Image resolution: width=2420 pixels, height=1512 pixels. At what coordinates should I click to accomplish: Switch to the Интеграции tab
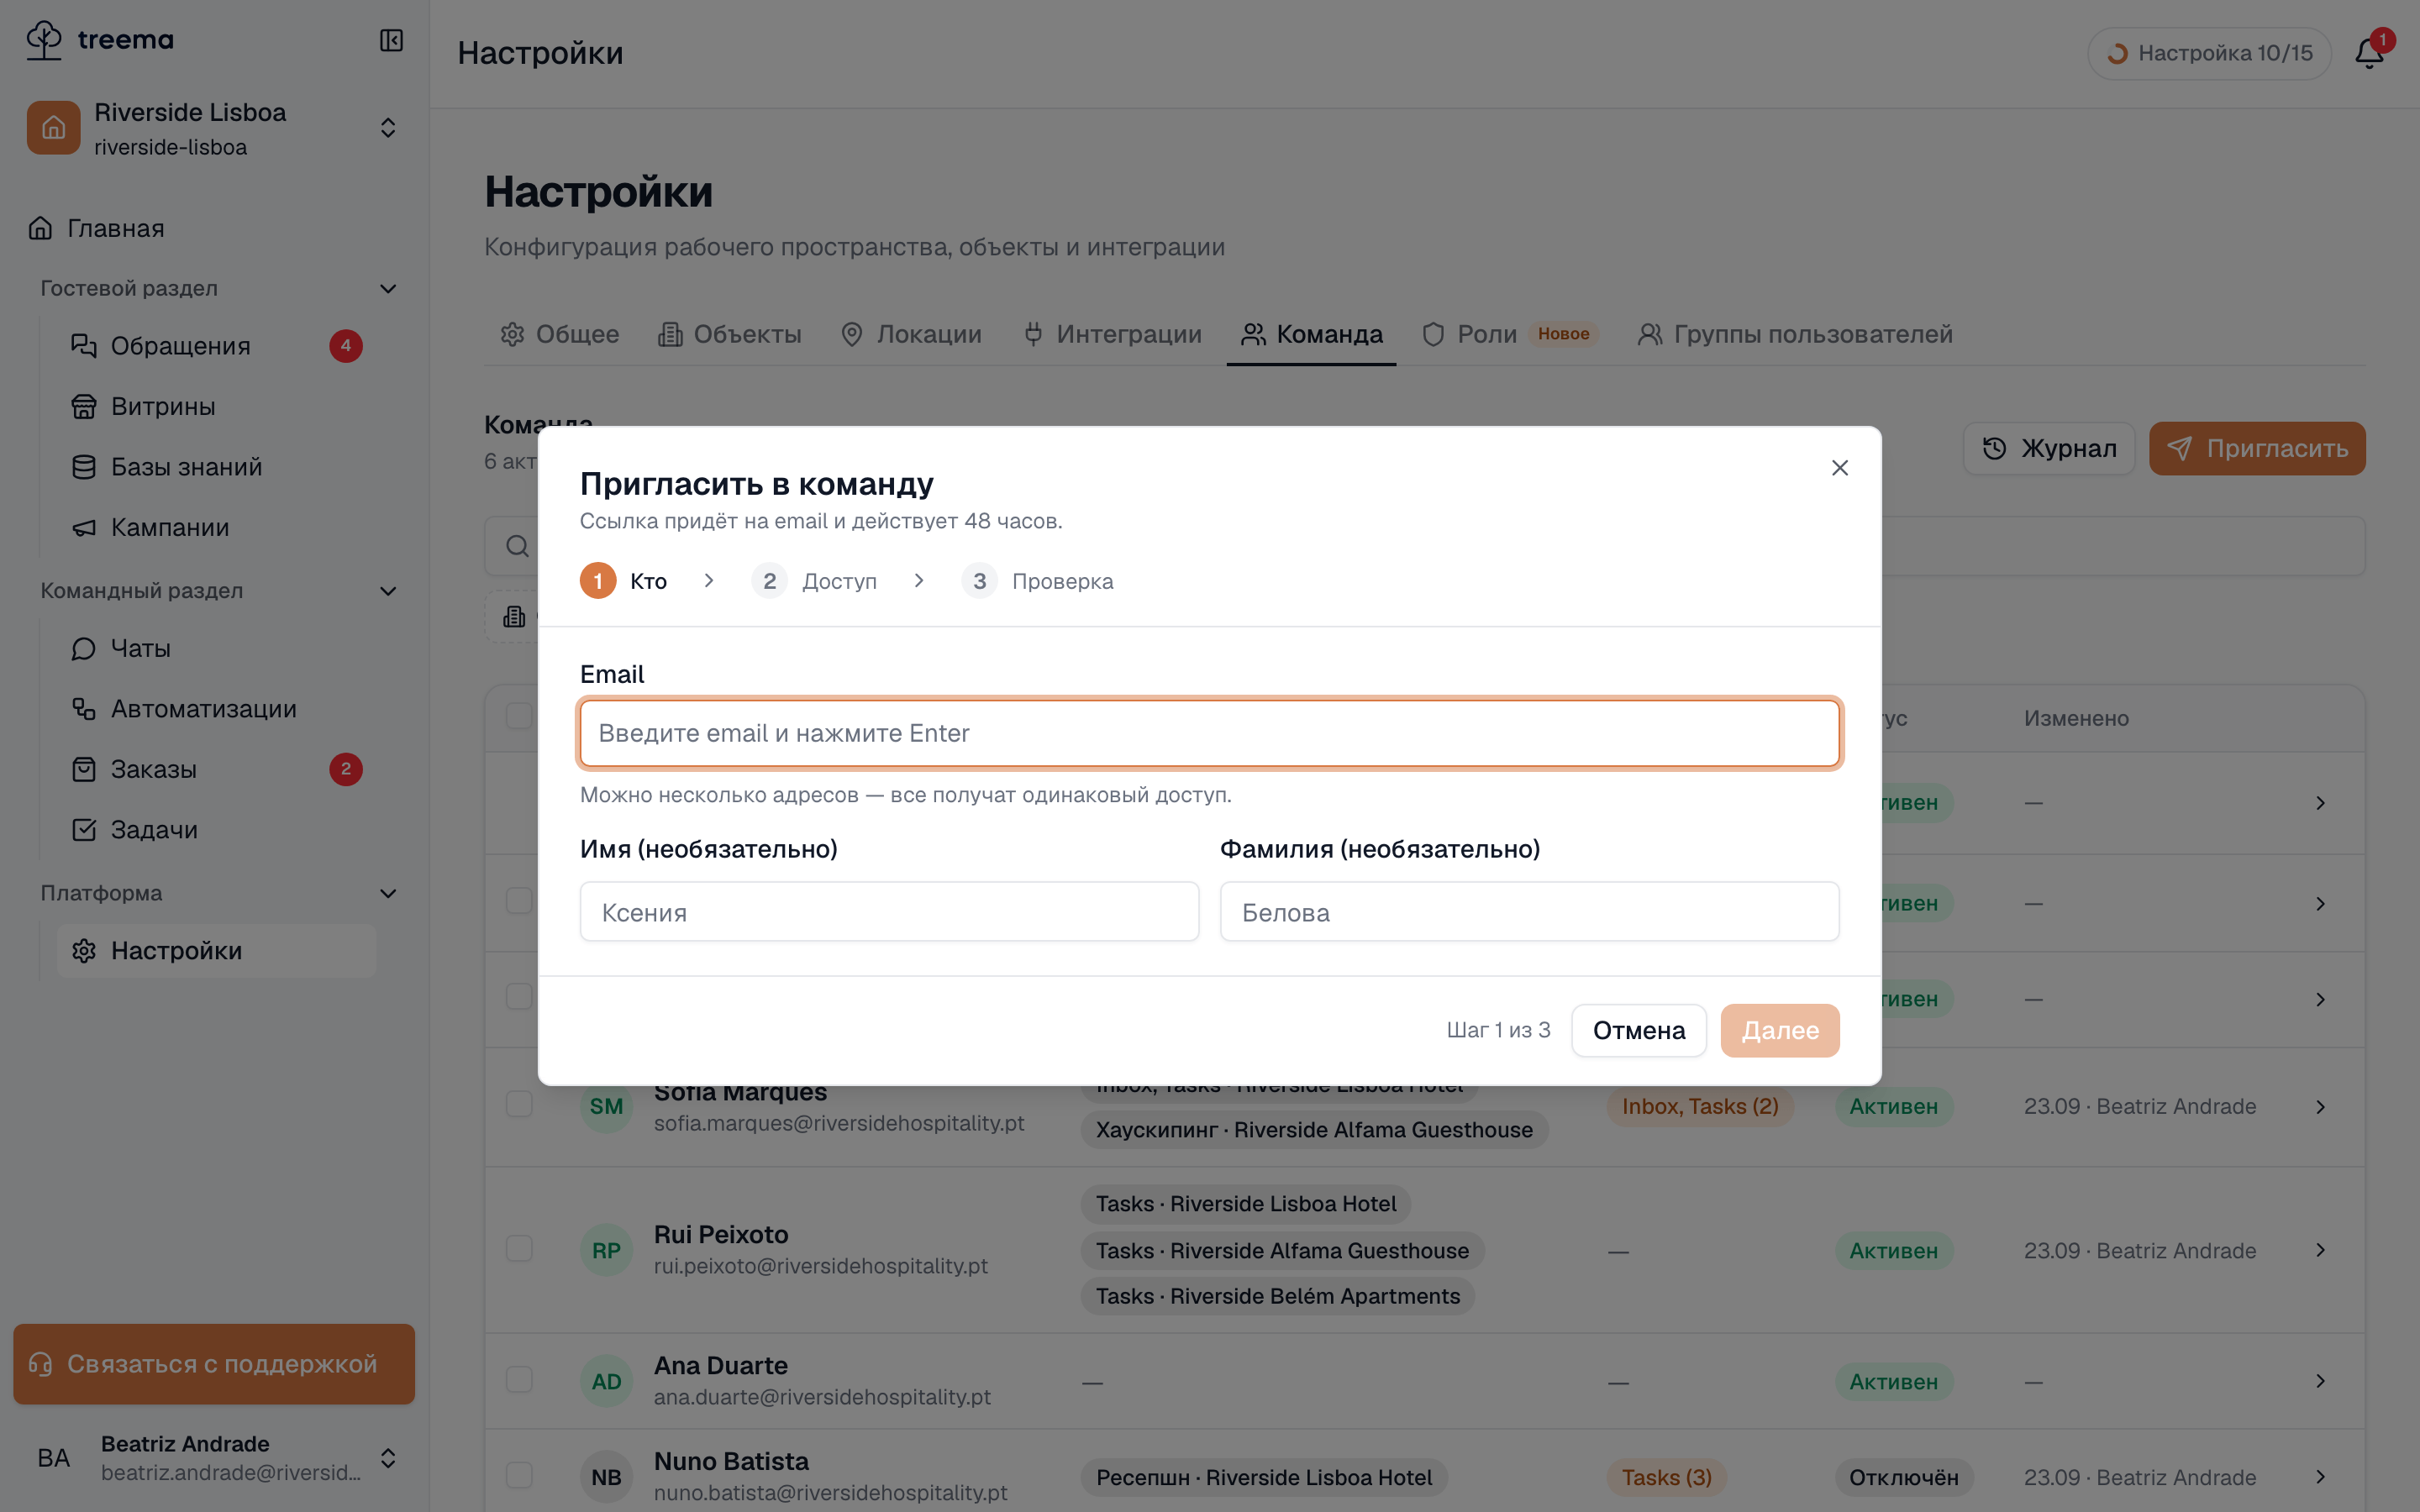pos(1113,335)
